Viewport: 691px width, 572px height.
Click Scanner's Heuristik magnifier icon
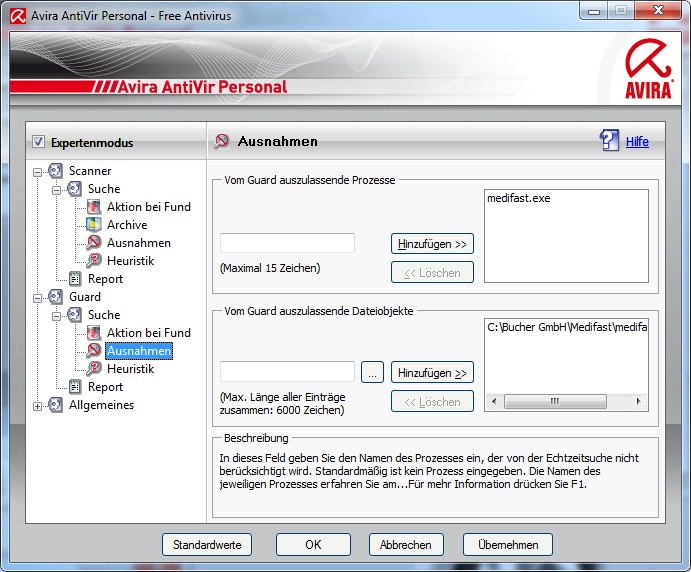click(93, 260)
